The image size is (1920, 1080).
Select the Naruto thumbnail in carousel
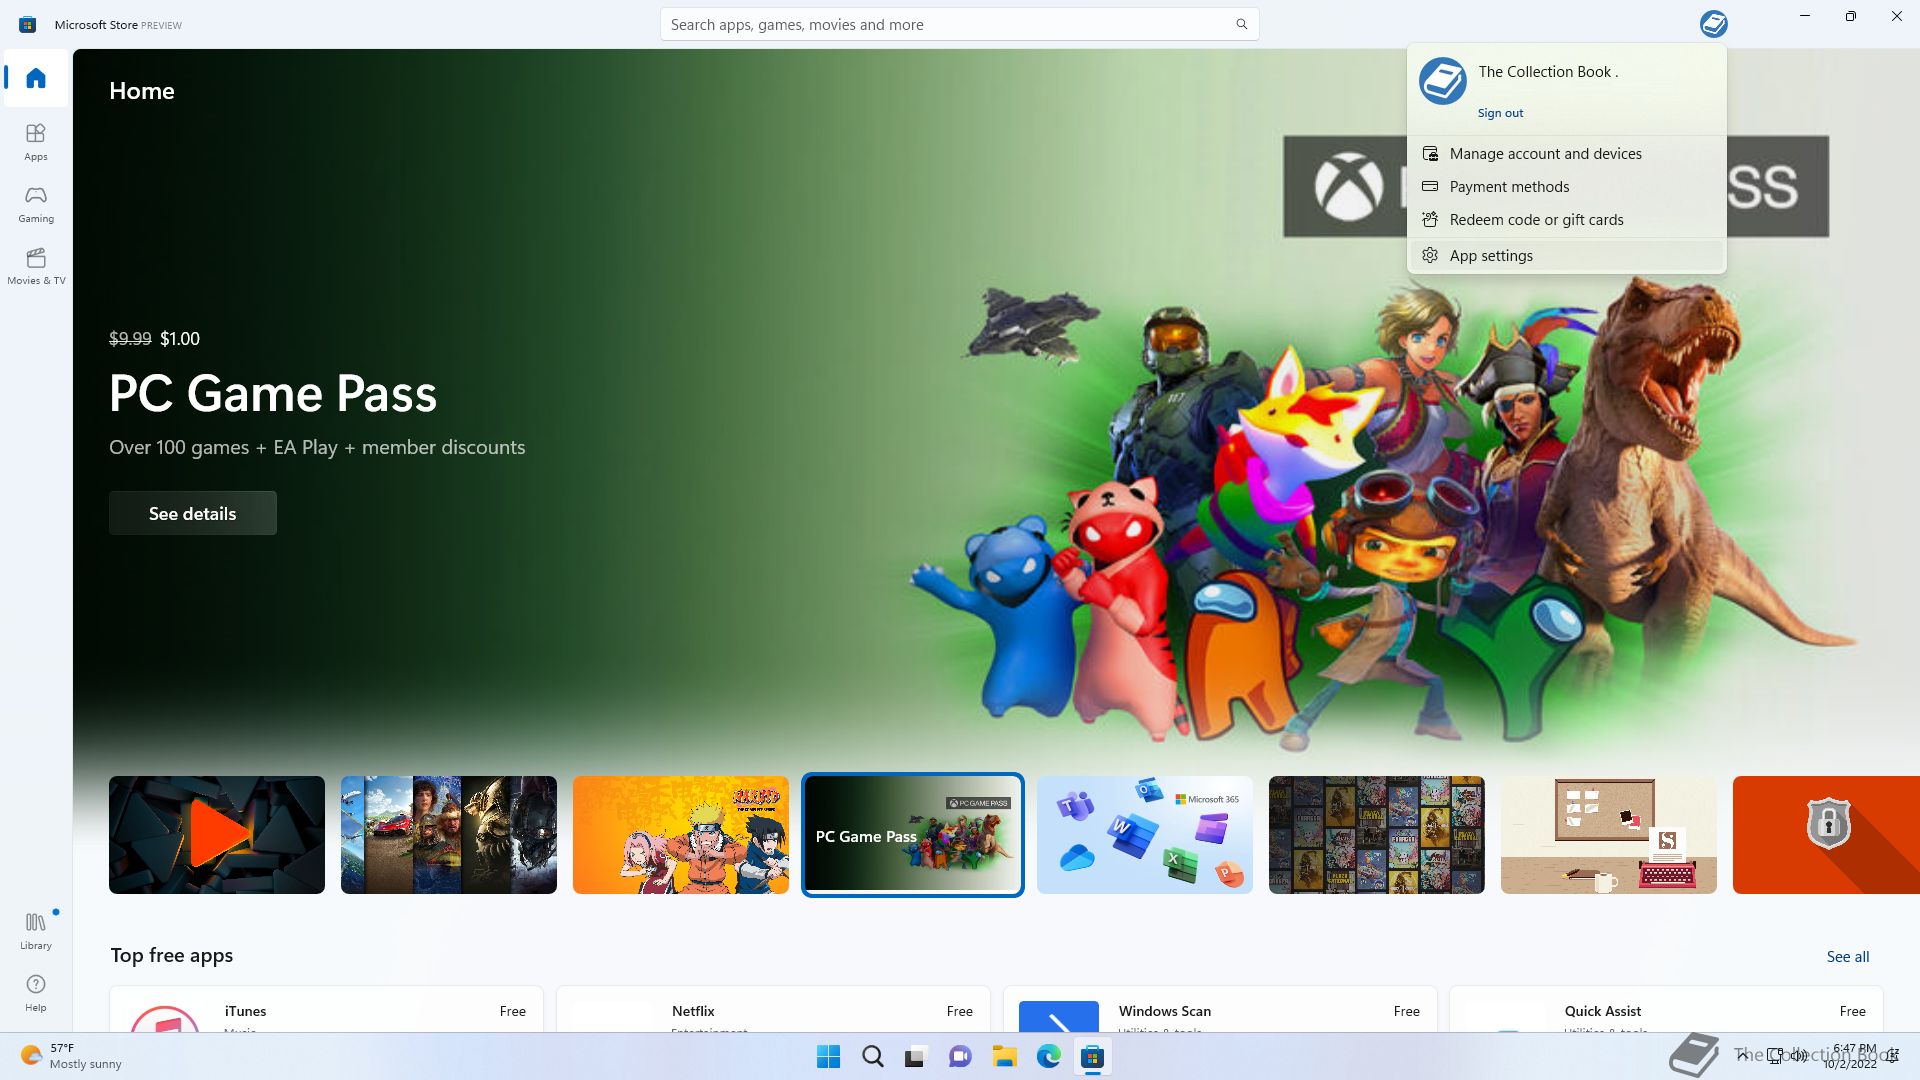tap(681, 835)
